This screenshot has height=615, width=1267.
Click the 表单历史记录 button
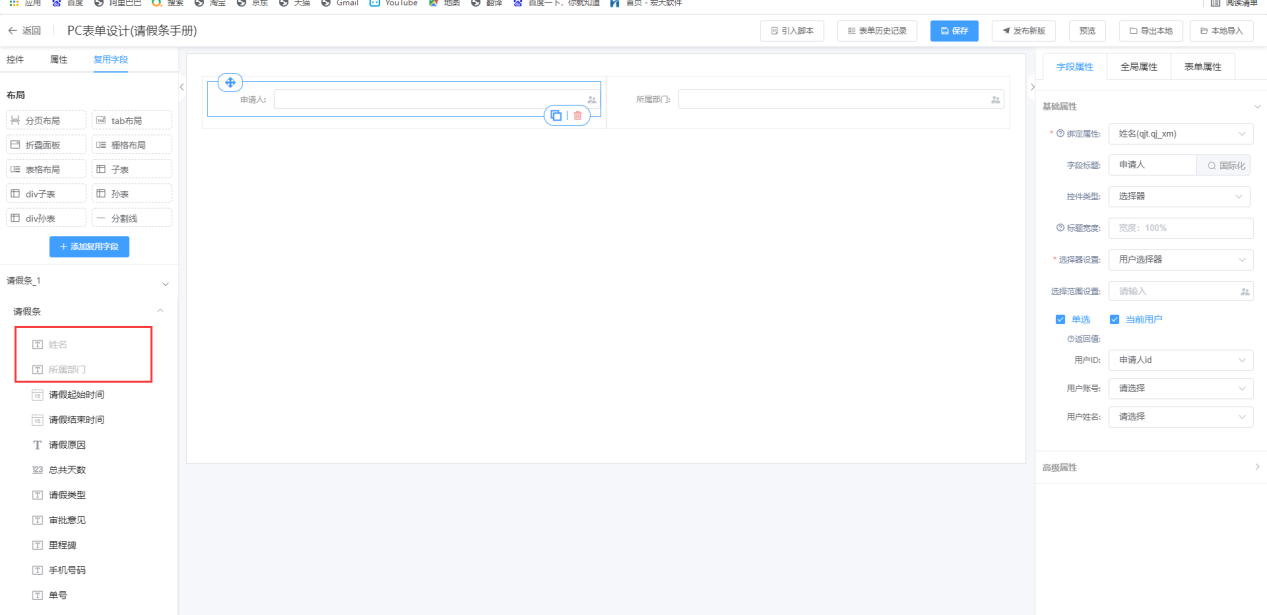[877, 31]
